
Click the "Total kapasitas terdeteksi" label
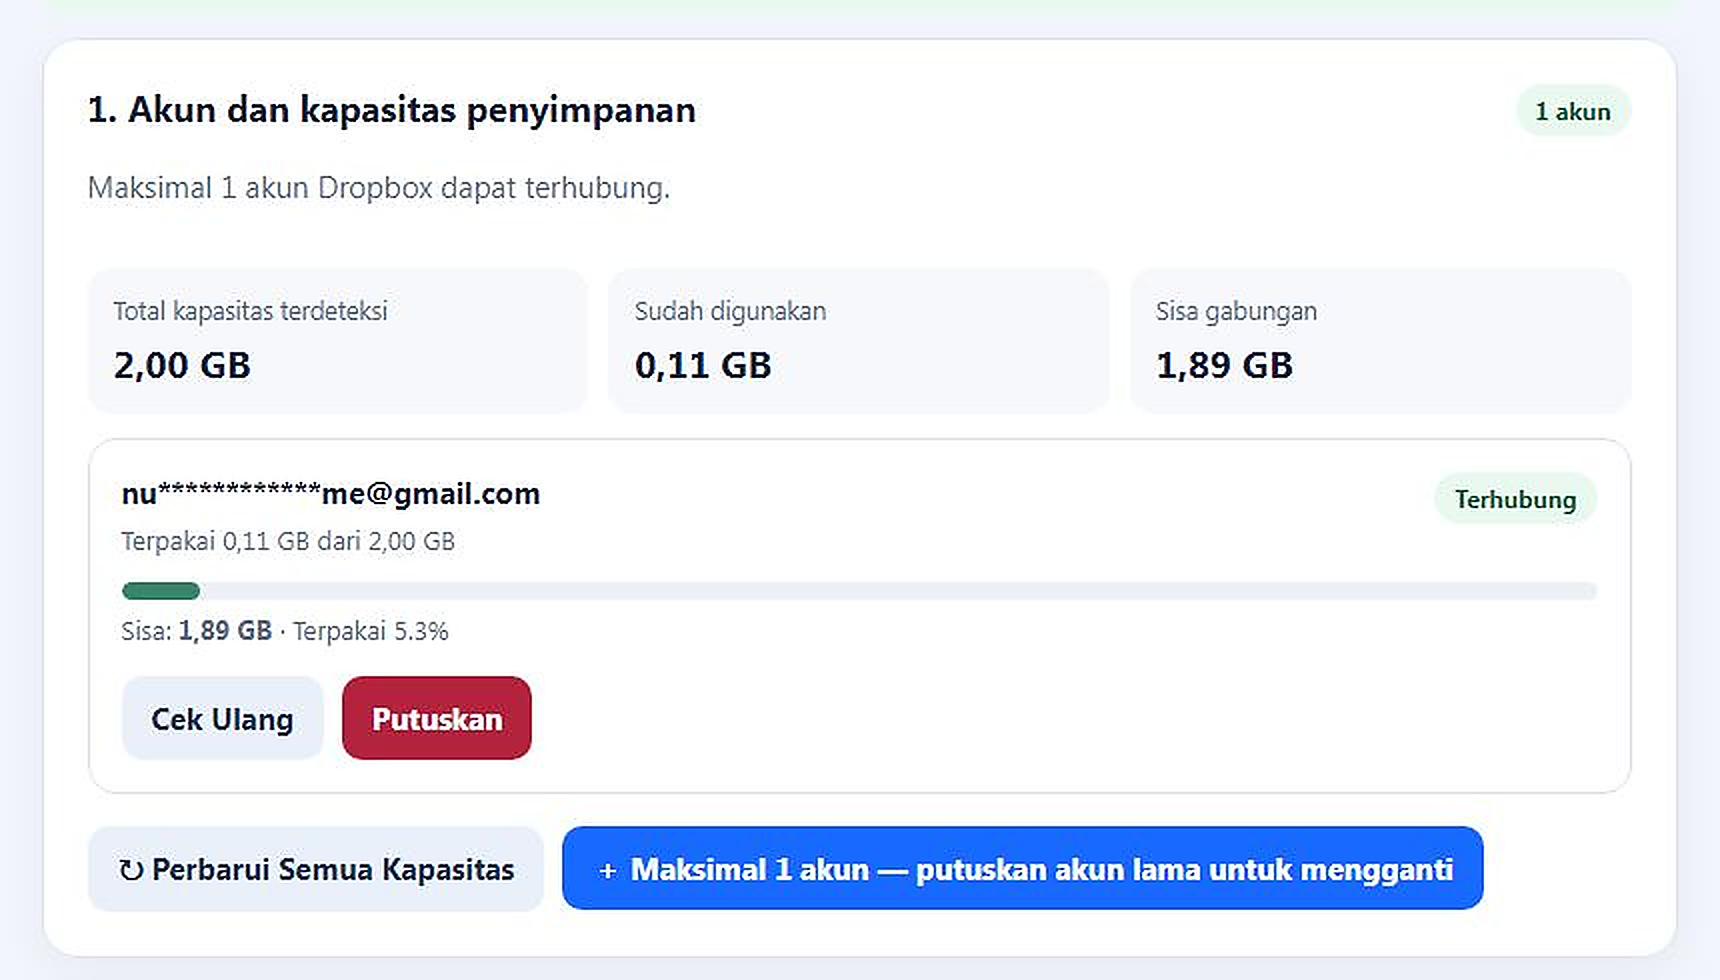tap(250, 311)
